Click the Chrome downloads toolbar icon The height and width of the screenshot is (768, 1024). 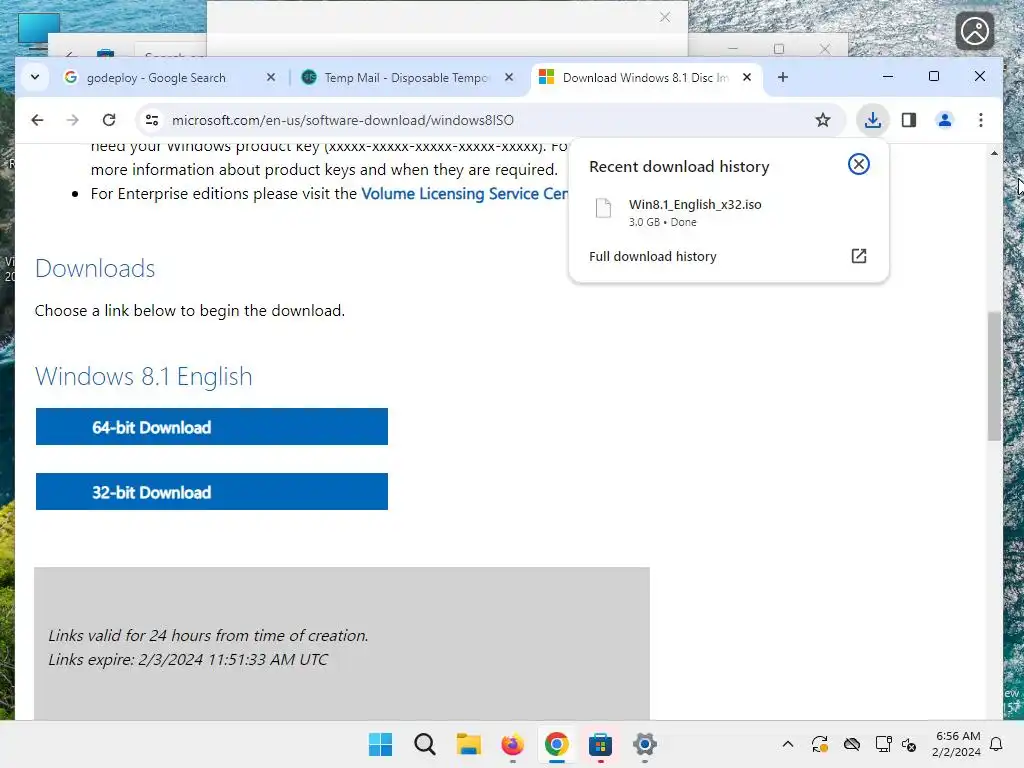(872, 120)
